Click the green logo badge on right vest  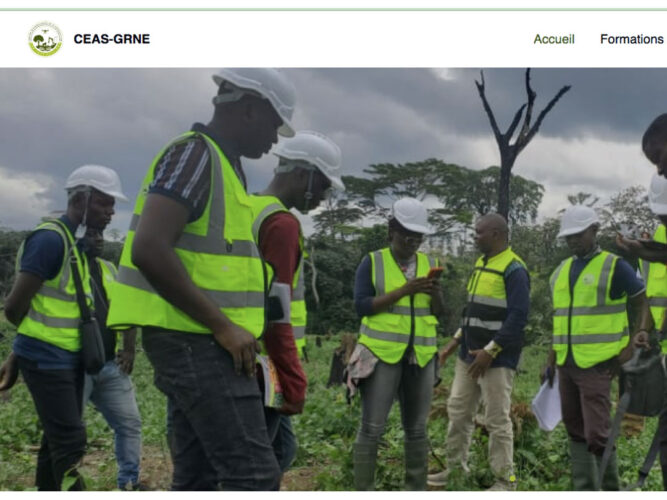[x=588, y=279]
